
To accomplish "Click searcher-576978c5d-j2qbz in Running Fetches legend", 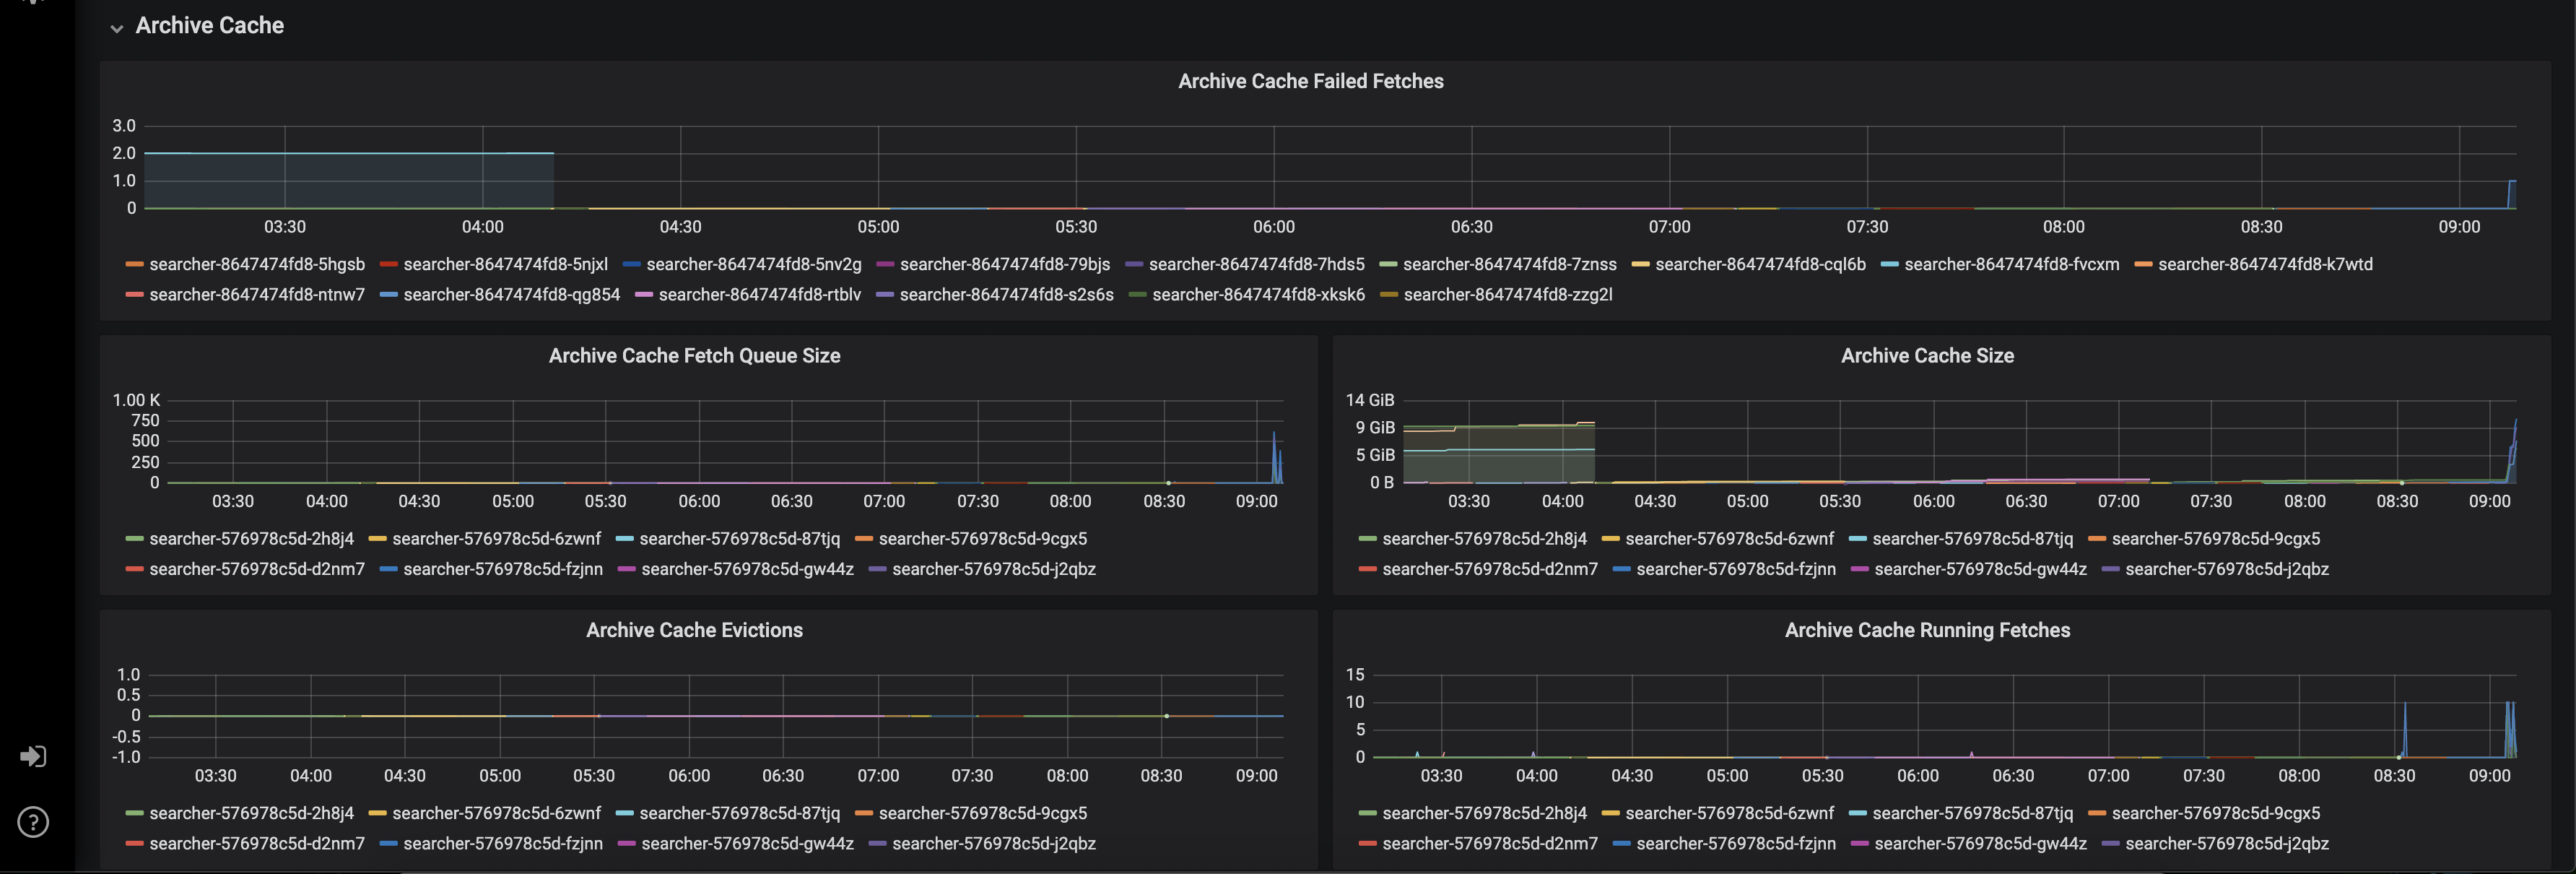I will click(x=2226, y=844).
